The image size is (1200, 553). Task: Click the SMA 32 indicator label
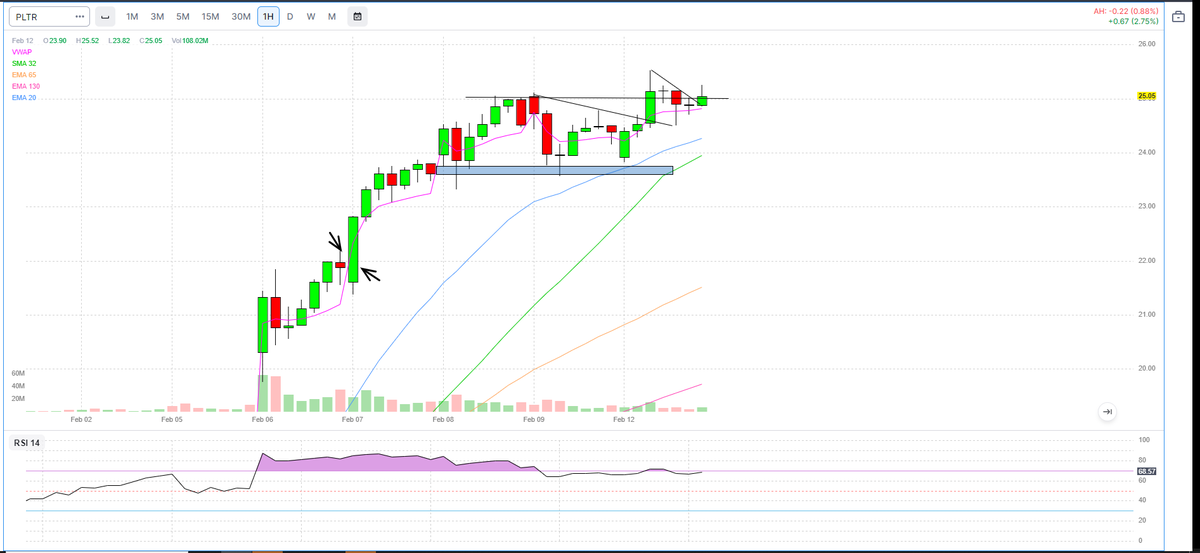click(24, 63)
